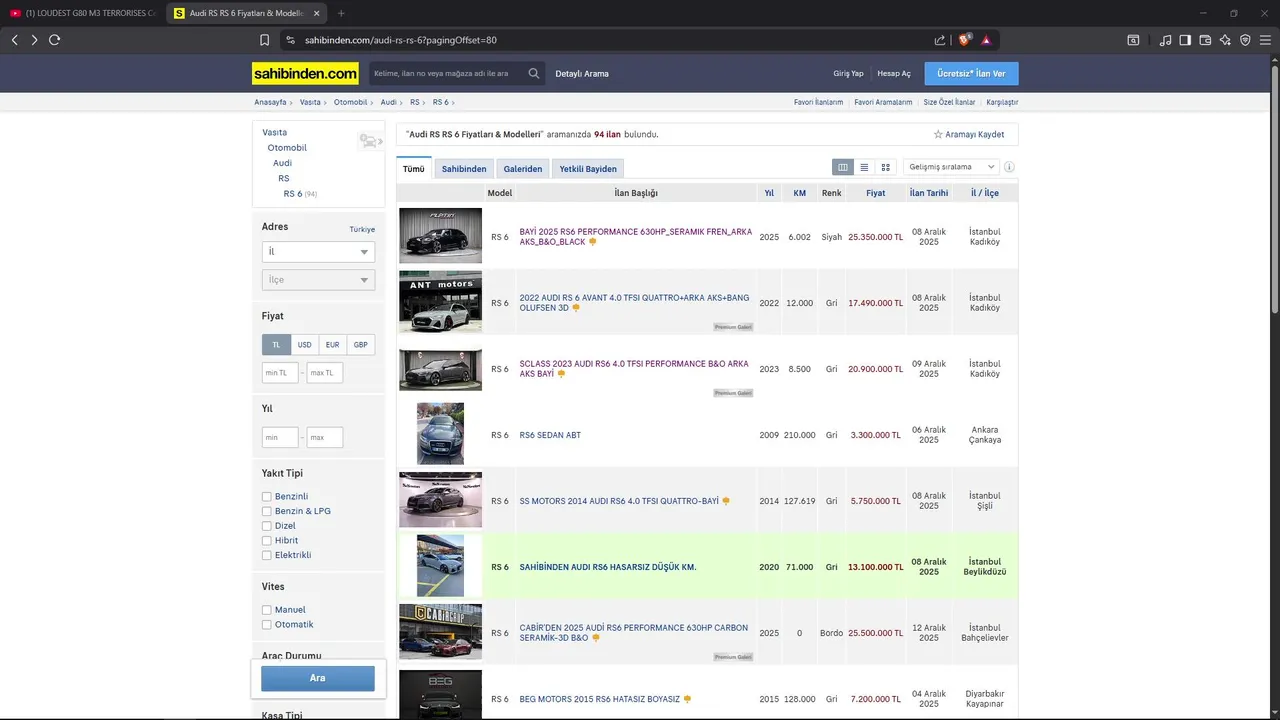Open a new browser tab with plus icon

341,13
